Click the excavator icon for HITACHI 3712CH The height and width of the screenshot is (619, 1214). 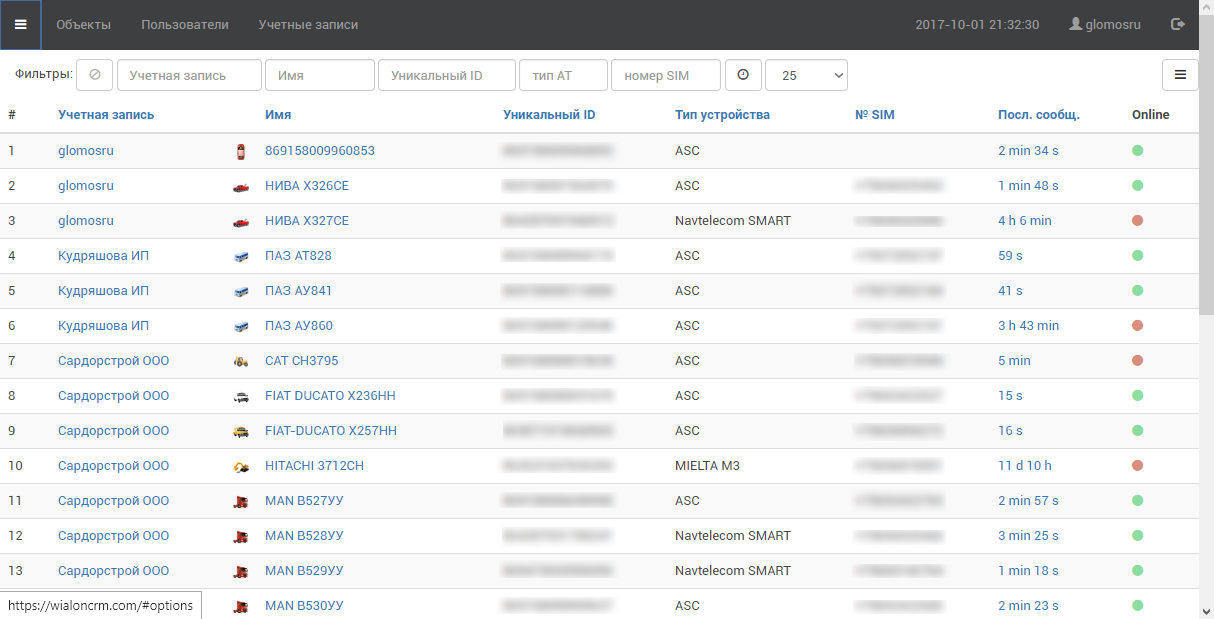(240, 466)
